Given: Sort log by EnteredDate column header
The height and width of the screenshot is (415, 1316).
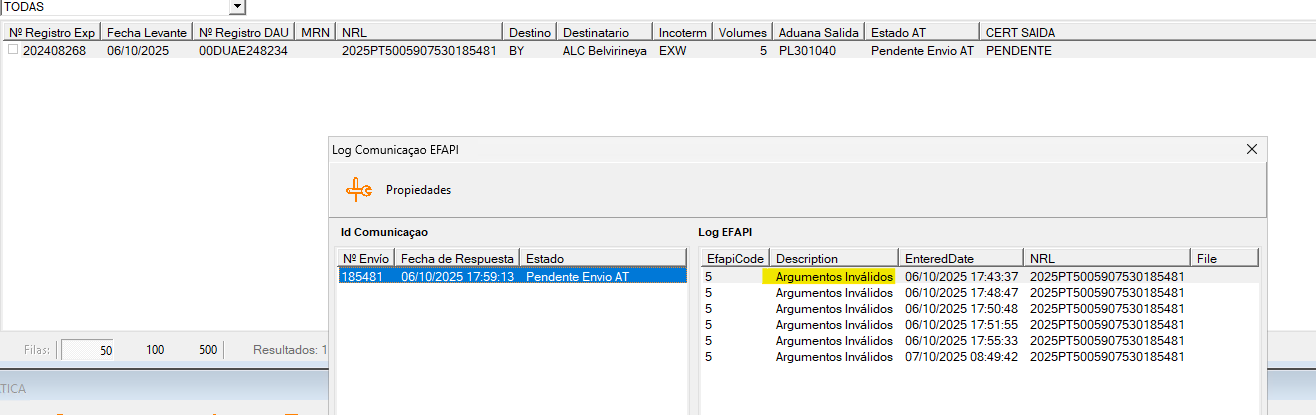Looking at the screenshot, I should pos(939,258).
